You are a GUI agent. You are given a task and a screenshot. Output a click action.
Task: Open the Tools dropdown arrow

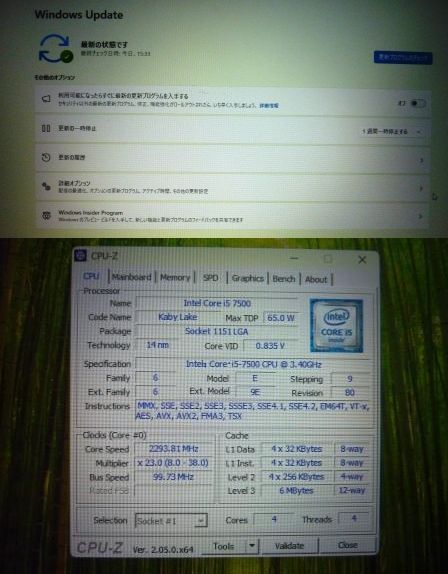[252, 546]
